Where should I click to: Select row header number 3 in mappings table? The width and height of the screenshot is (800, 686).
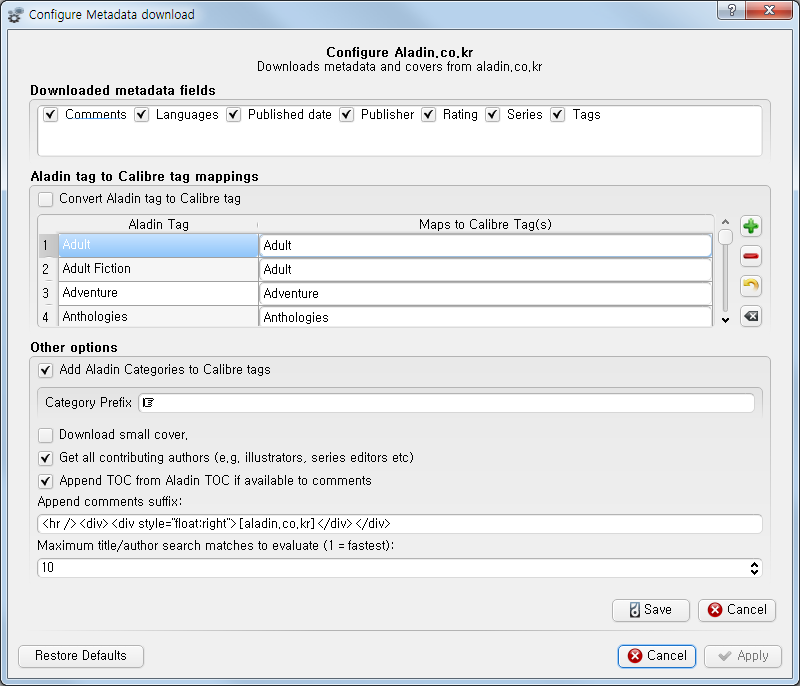(48, 293)
